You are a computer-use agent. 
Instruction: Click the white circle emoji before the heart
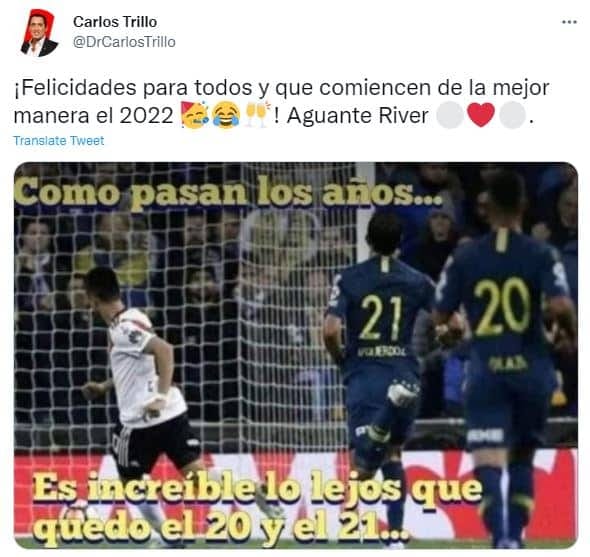(x=450, y=115)
